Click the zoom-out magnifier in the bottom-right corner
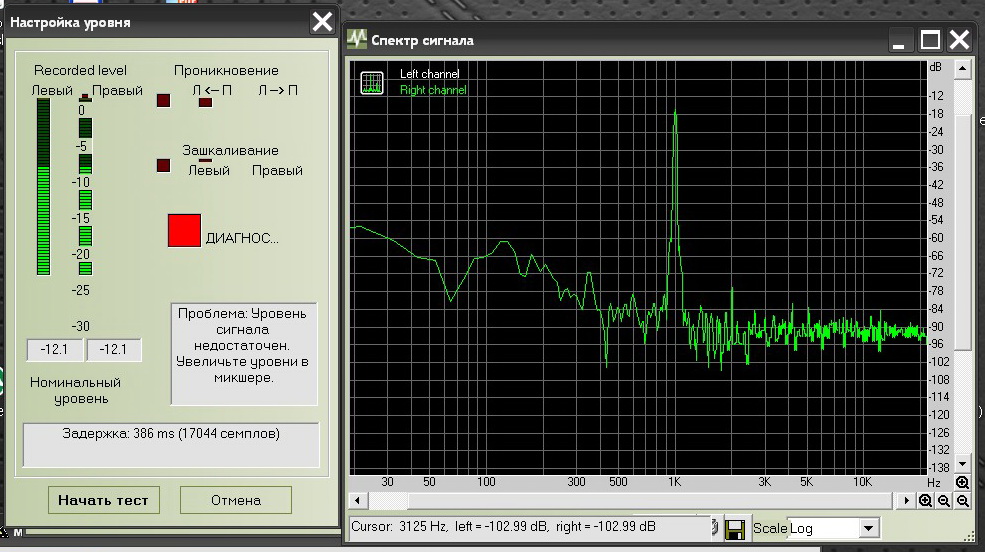 tap(962, 501)
